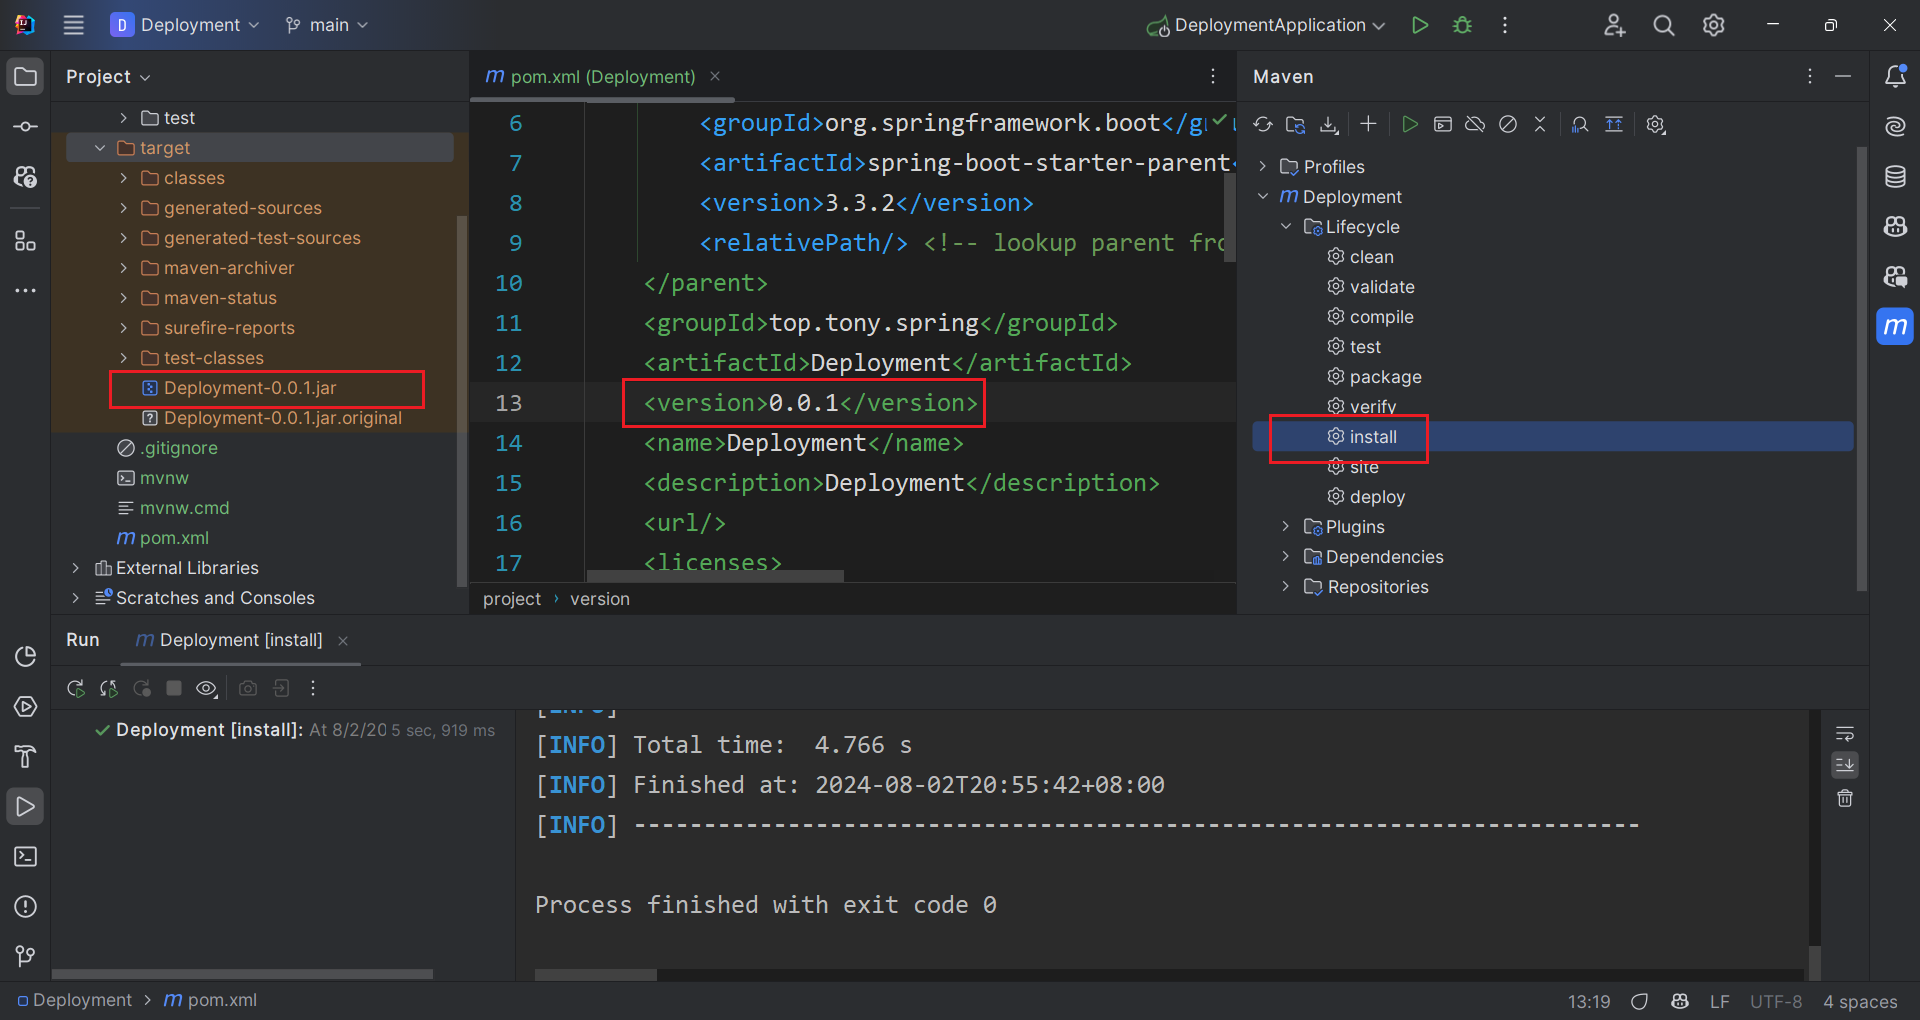This screenshot has width=1920, height=1020.
Task: Select Deployment-0.0.1.jar in the project tree
Action: [x=250, y=388]
